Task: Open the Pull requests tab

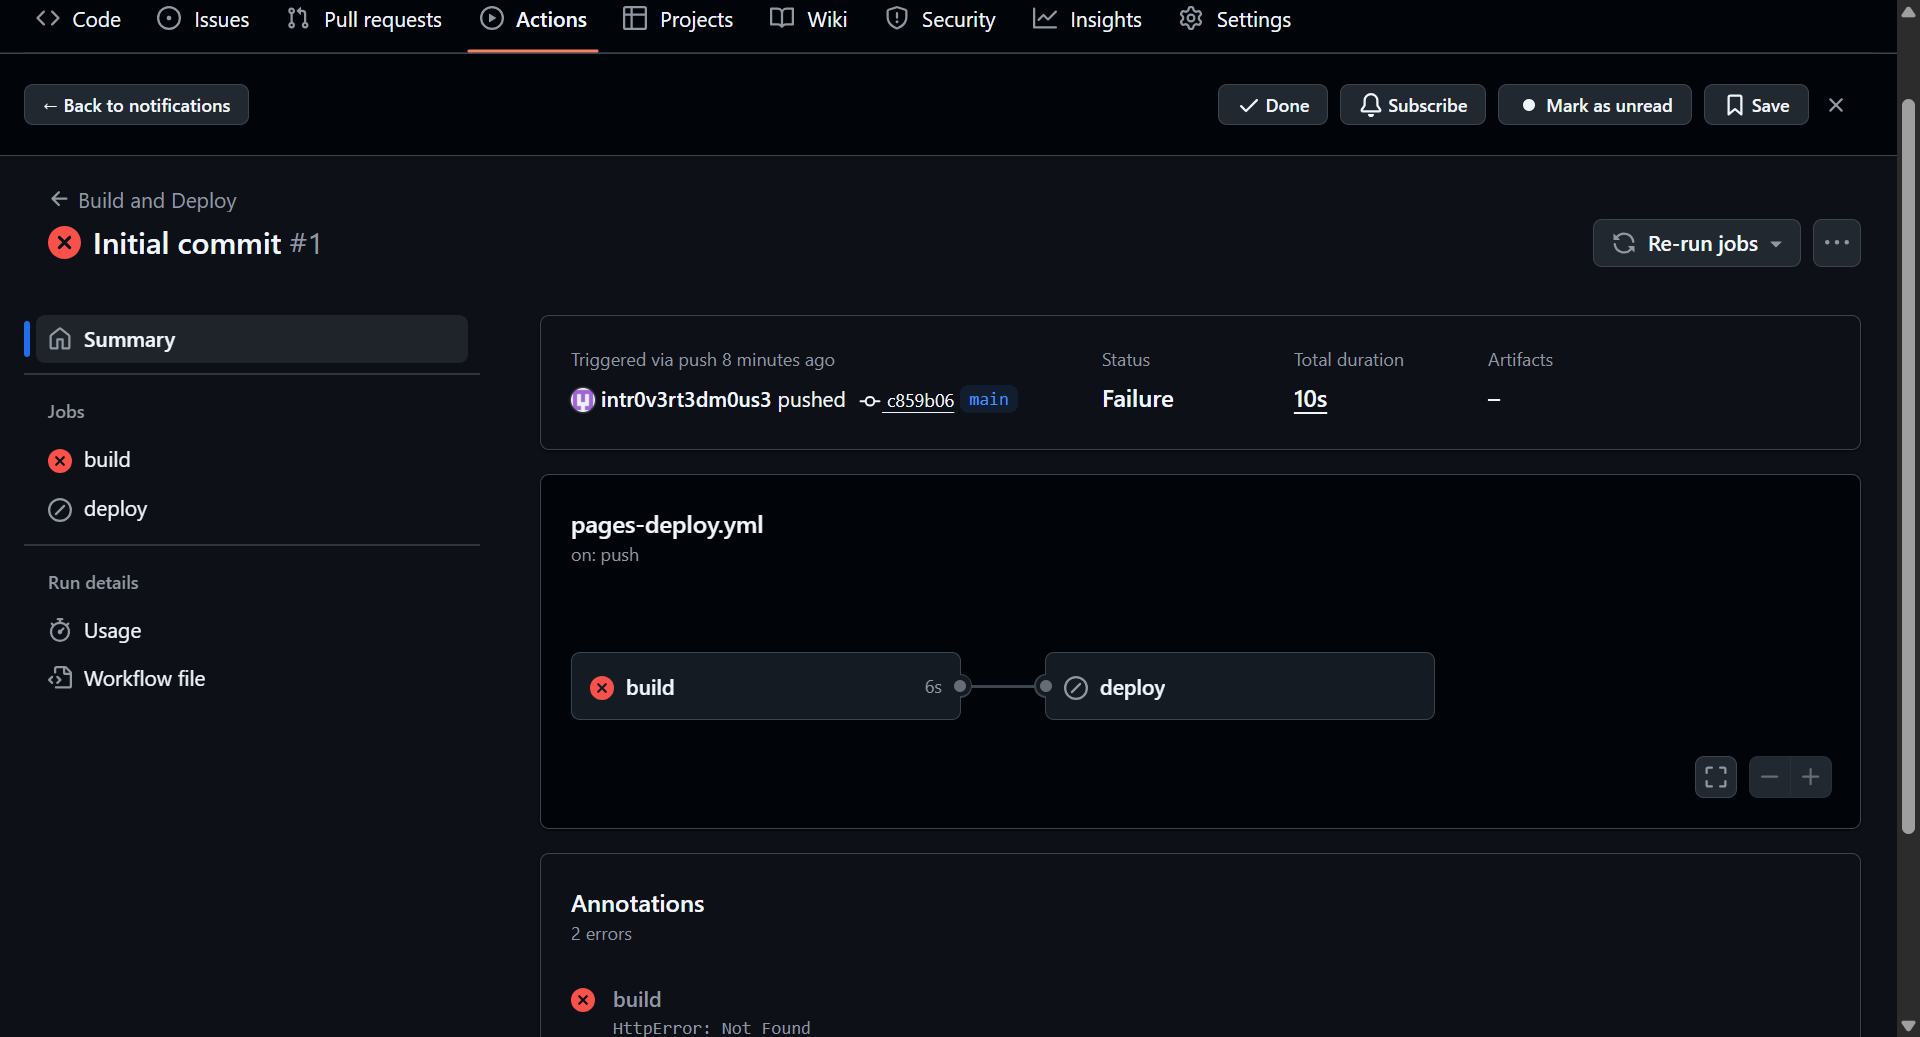Action: tap(365, 20)
